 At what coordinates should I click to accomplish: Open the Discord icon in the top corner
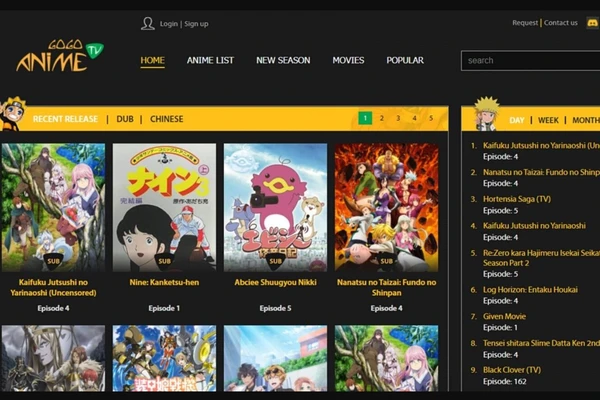[593, 23]
